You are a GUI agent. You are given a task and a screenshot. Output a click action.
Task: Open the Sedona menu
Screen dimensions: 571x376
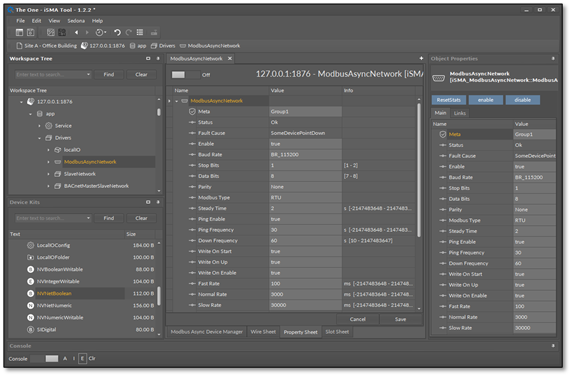coord(76,21)
